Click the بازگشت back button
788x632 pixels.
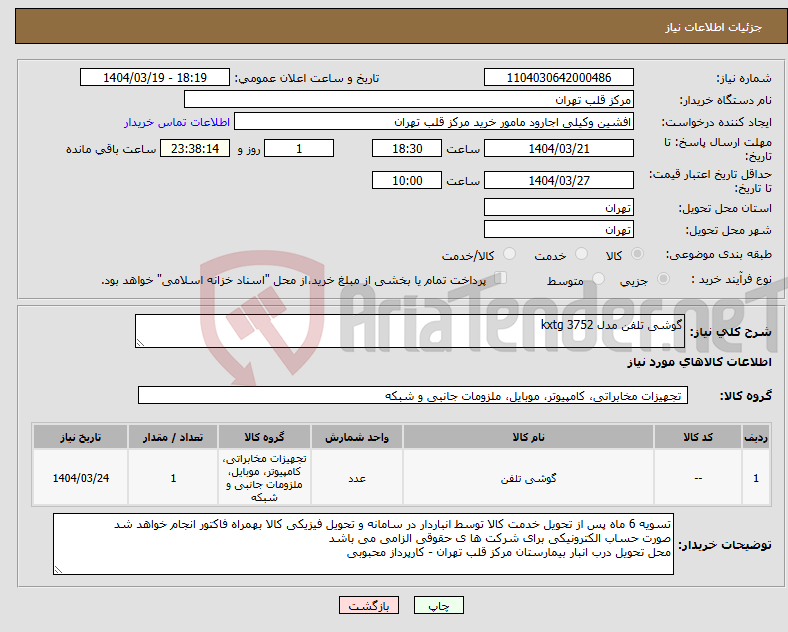pyautogui.click(x=369, y=605)
